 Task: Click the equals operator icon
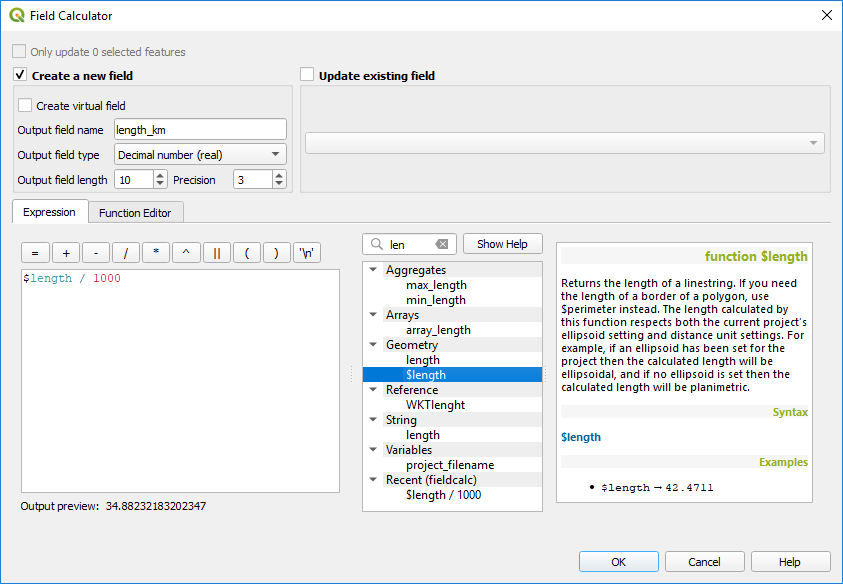pos(35,252)
